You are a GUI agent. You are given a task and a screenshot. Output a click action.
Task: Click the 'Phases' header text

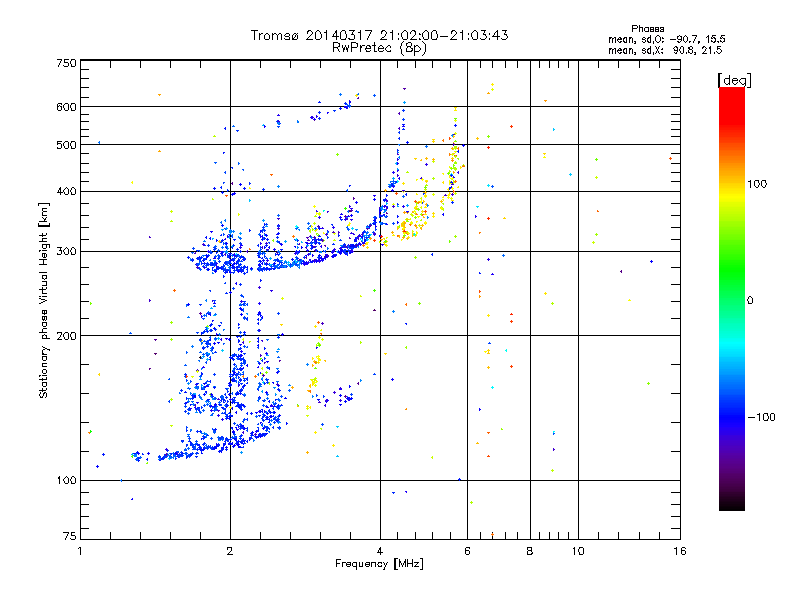(647, 29)
